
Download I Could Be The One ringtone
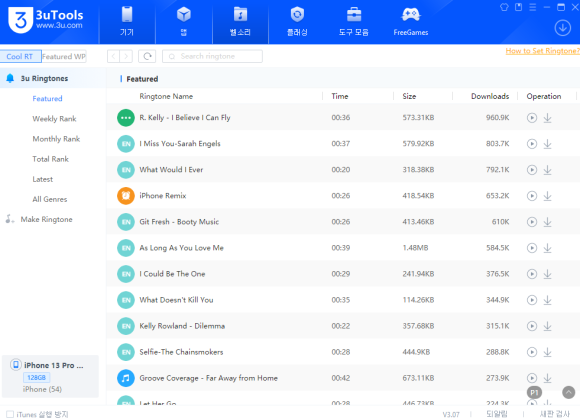(547, 274)
